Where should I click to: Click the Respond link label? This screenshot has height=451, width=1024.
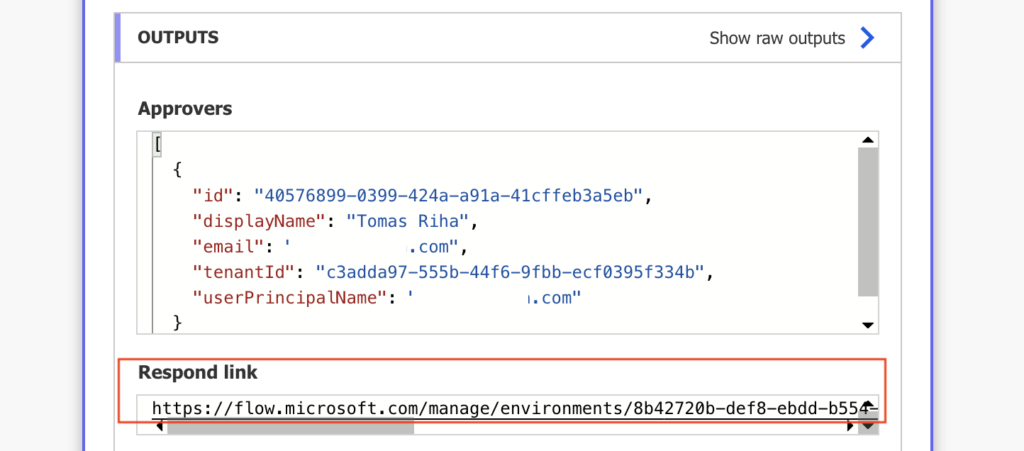(198, 373)
